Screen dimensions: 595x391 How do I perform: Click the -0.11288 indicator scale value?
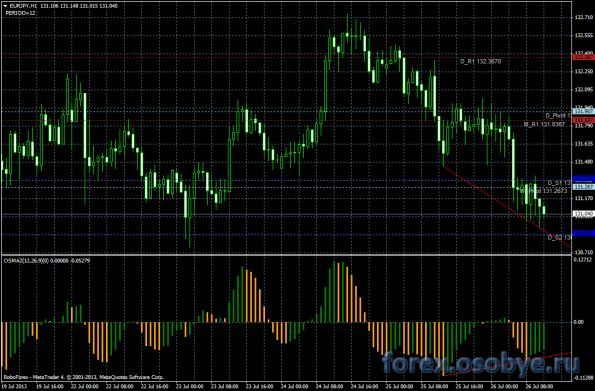pyautogui.click(x=583, y=377)
